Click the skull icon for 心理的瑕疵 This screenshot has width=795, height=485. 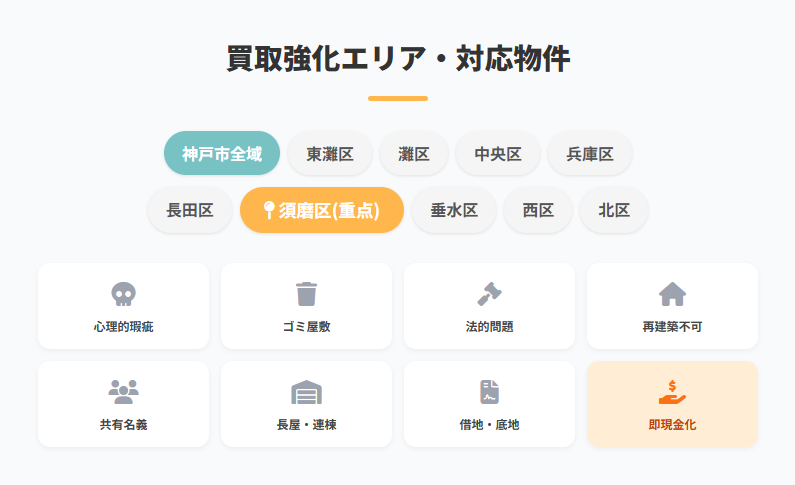[123, 294]
